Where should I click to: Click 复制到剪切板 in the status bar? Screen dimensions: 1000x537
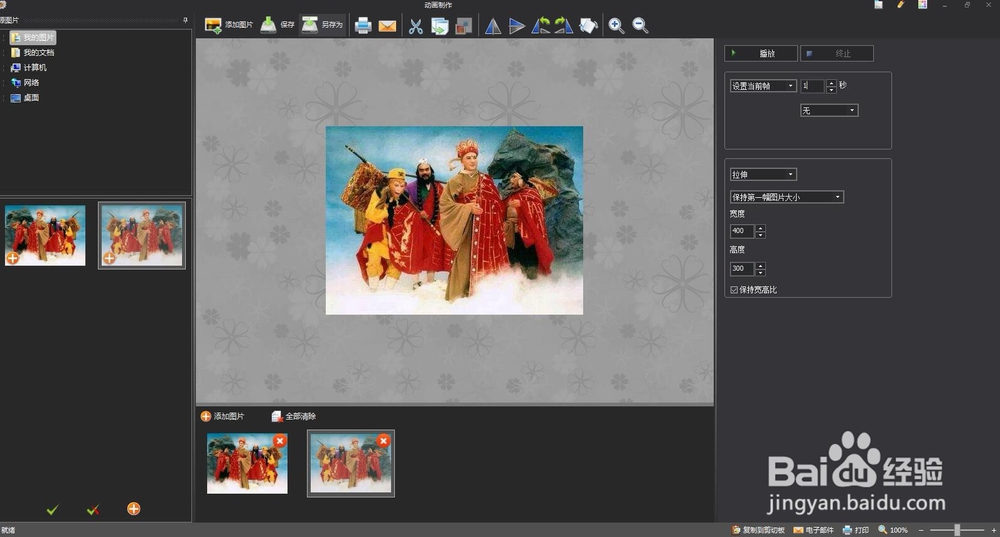click(x=758, y=530)
